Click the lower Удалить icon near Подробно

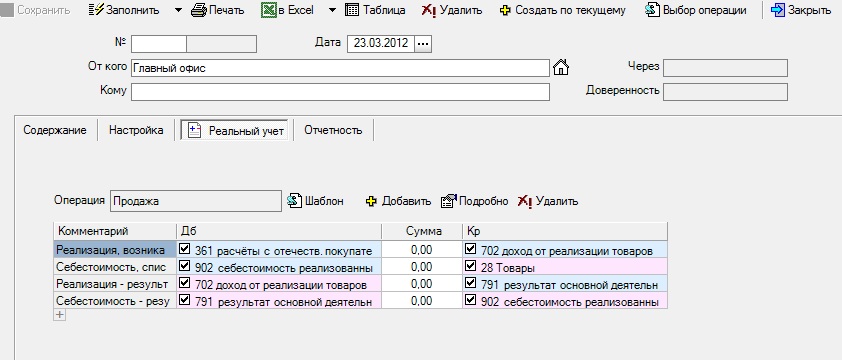525,201
